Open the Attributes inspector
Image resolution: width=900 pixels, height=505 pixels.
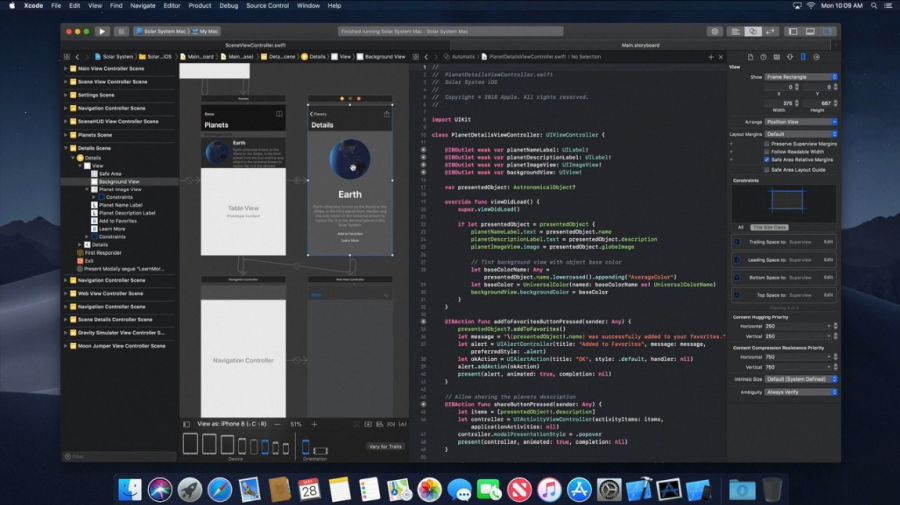pyautogui.click(x=790, y=57)
